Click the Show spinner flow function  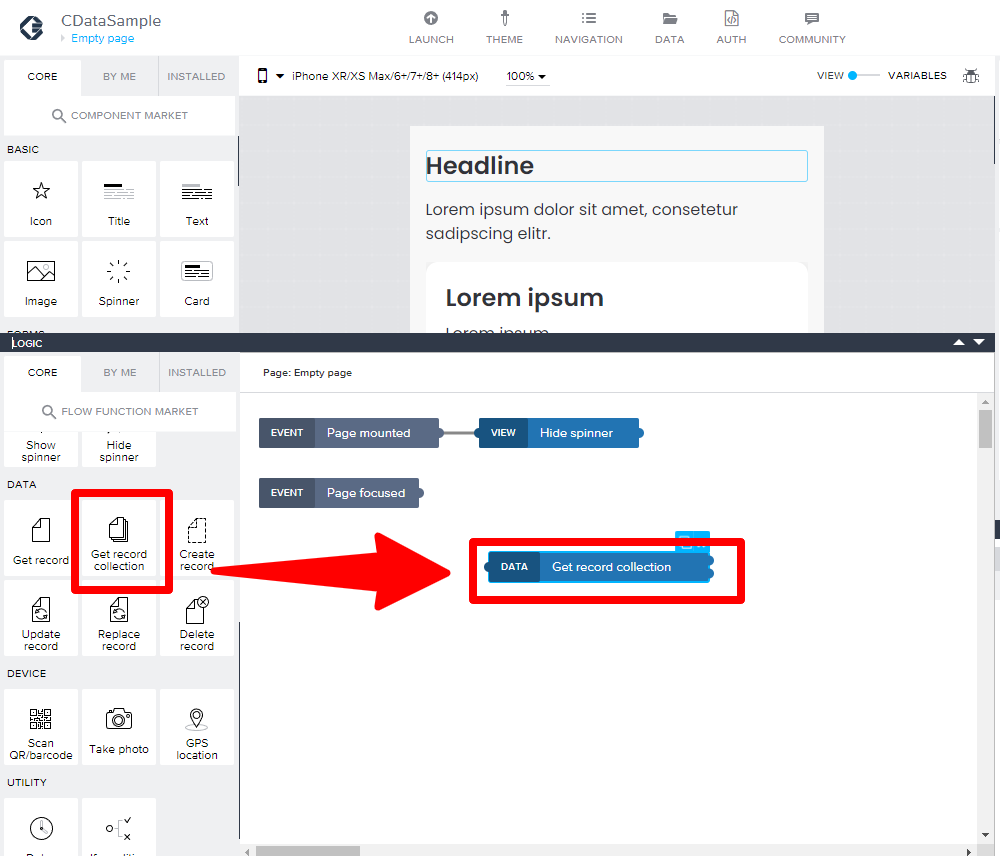tap(41, 450)
